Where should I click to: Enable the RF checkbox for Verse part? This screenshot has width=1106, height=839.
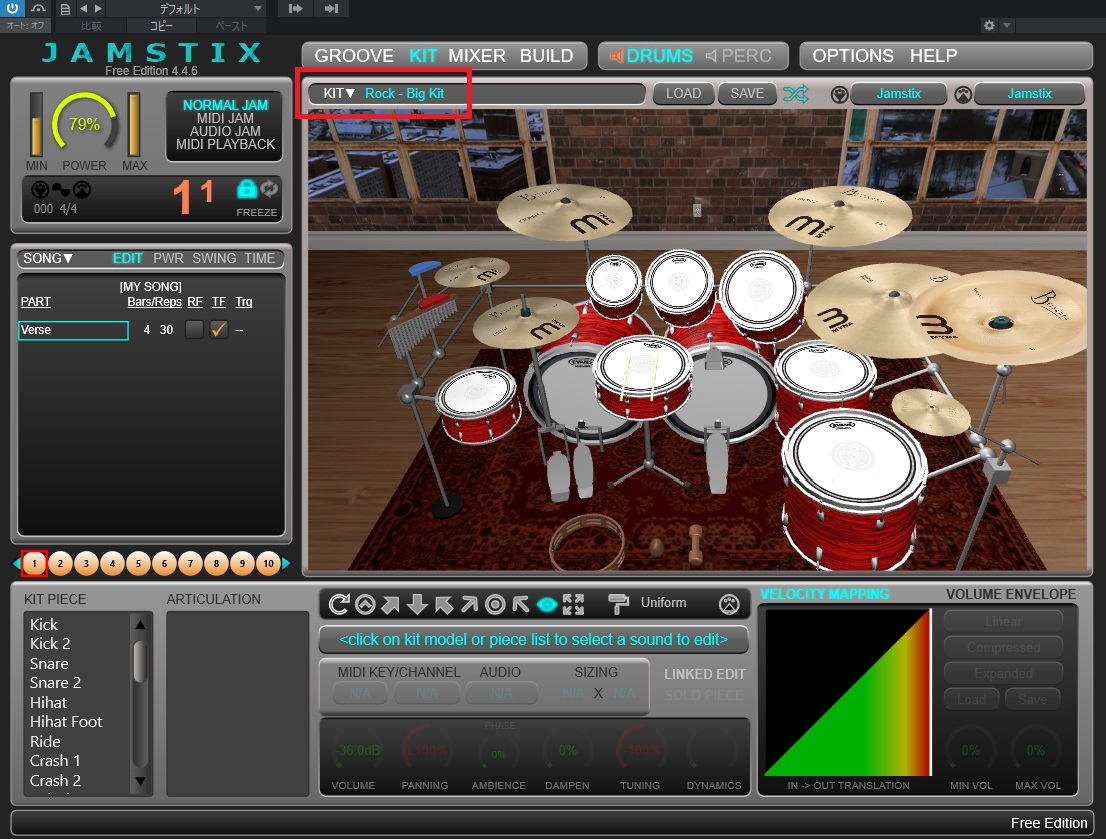pos(194,330)
